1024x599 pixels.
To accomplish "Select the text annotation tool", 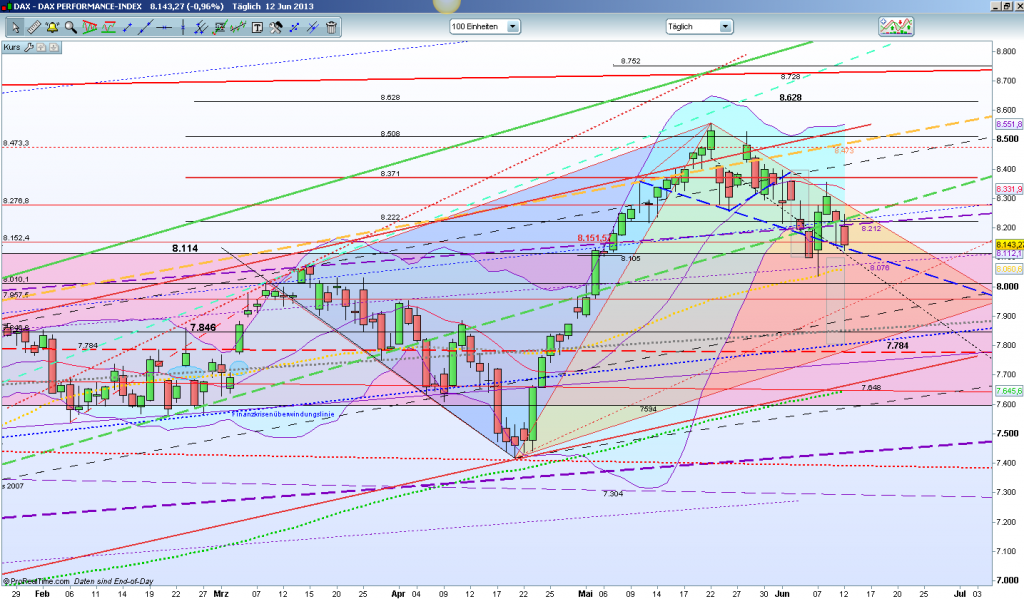I will [257, 27].
